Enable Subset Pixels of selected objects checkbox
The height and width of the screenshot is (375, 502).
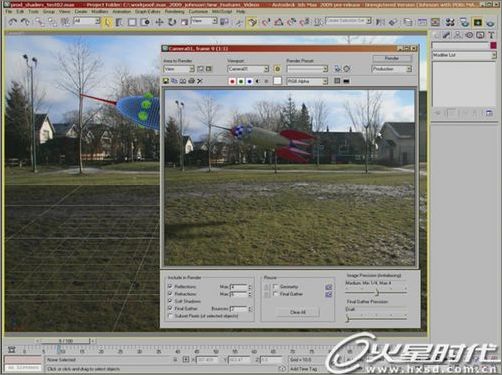coord(170,315)
